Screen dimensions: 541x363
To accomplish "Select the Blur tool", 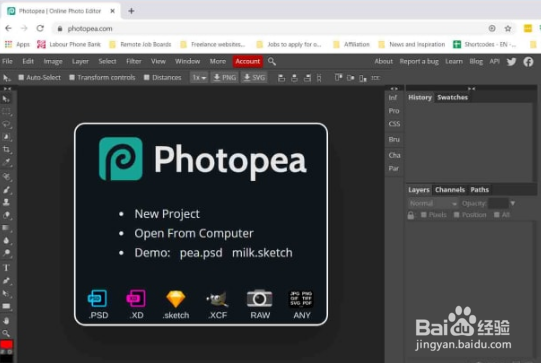I will (x=6, y=240).
